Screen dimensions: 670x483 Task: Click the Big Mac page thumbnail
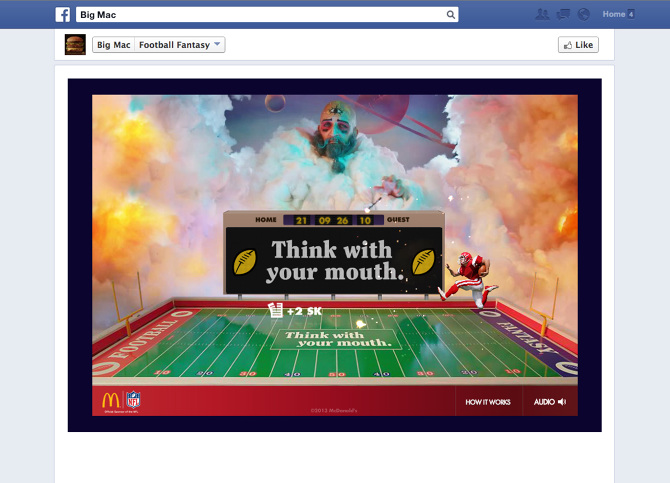click(x=75, y=44)
